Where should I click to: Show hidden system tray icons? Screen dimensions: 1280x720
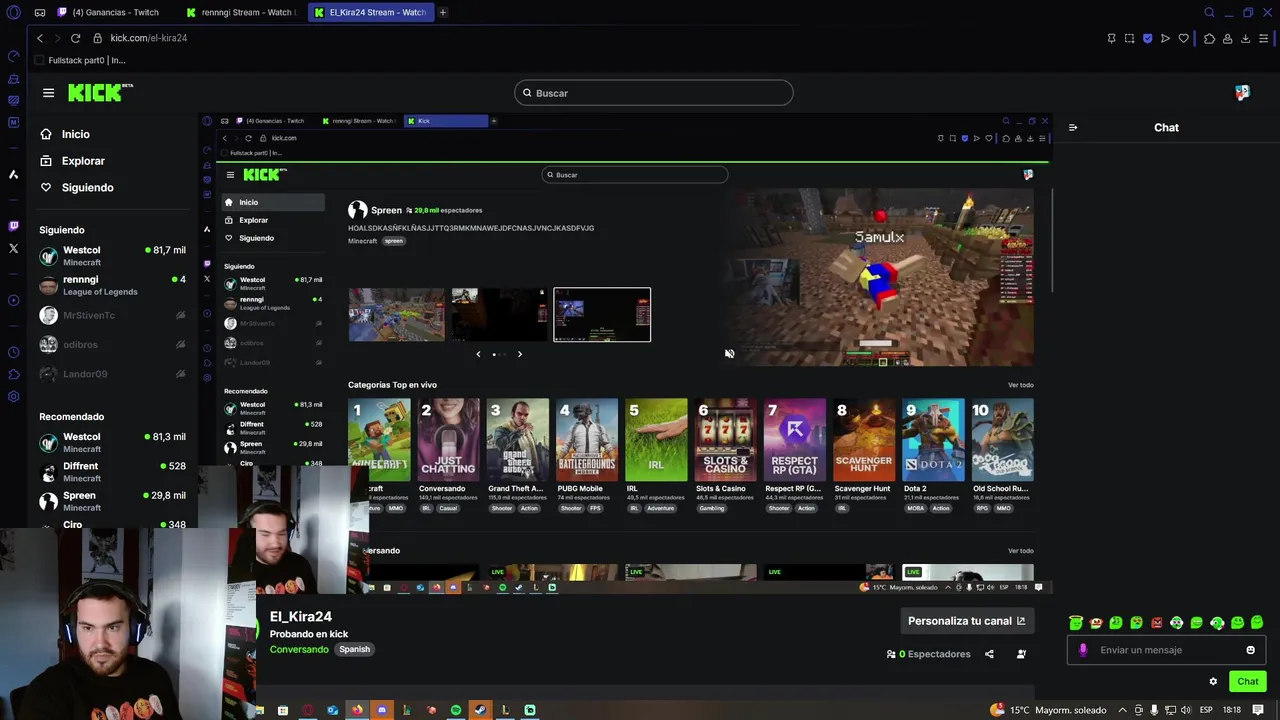point(1122,710)
